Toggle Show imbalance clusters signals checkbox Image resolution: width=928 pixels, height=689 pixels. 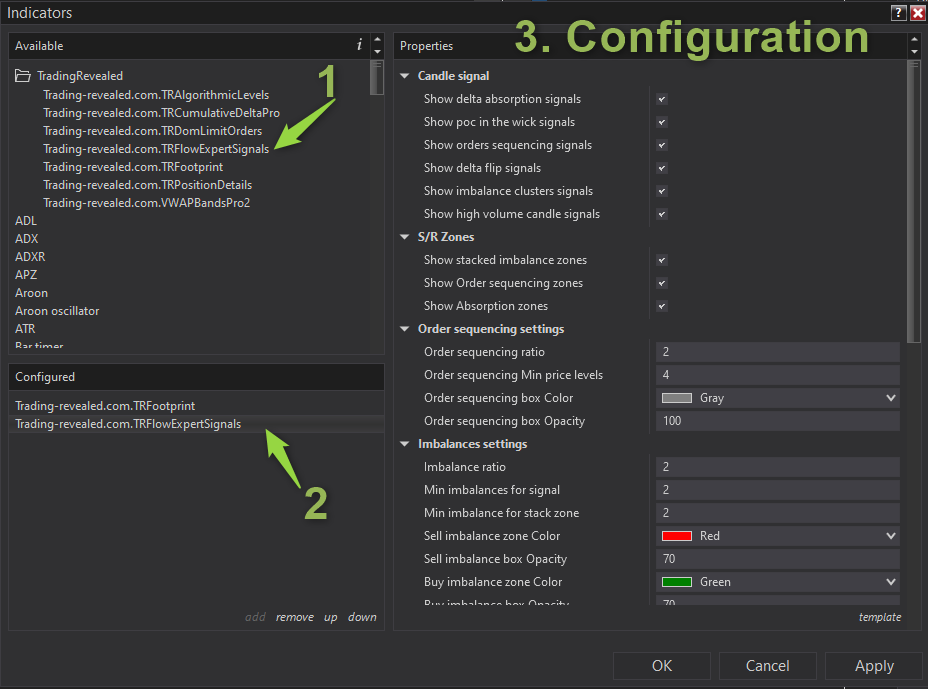662,191
